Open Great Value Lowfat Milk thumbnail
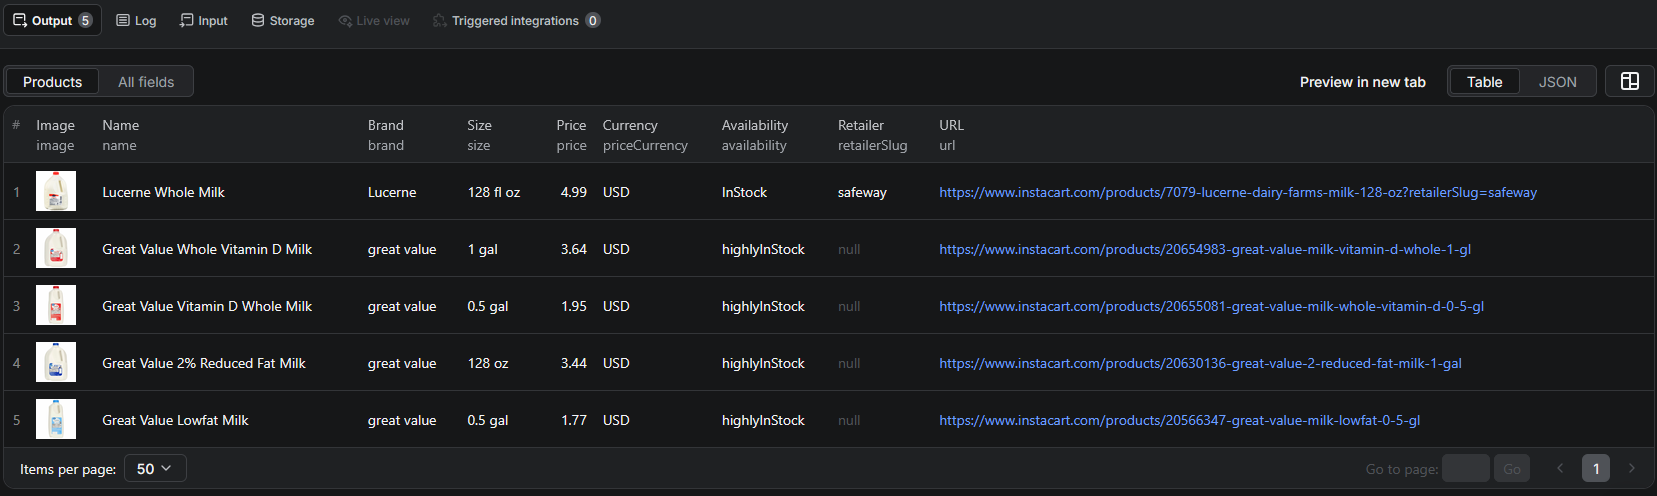 (56, 420)
